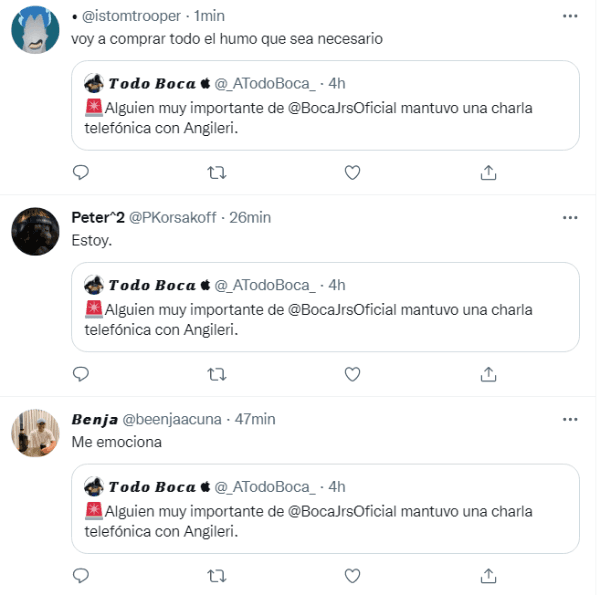Viewport: 600px width, 595px height.
Task: Reply to the @istomtrooper tweet
Action: pos(81,173)
